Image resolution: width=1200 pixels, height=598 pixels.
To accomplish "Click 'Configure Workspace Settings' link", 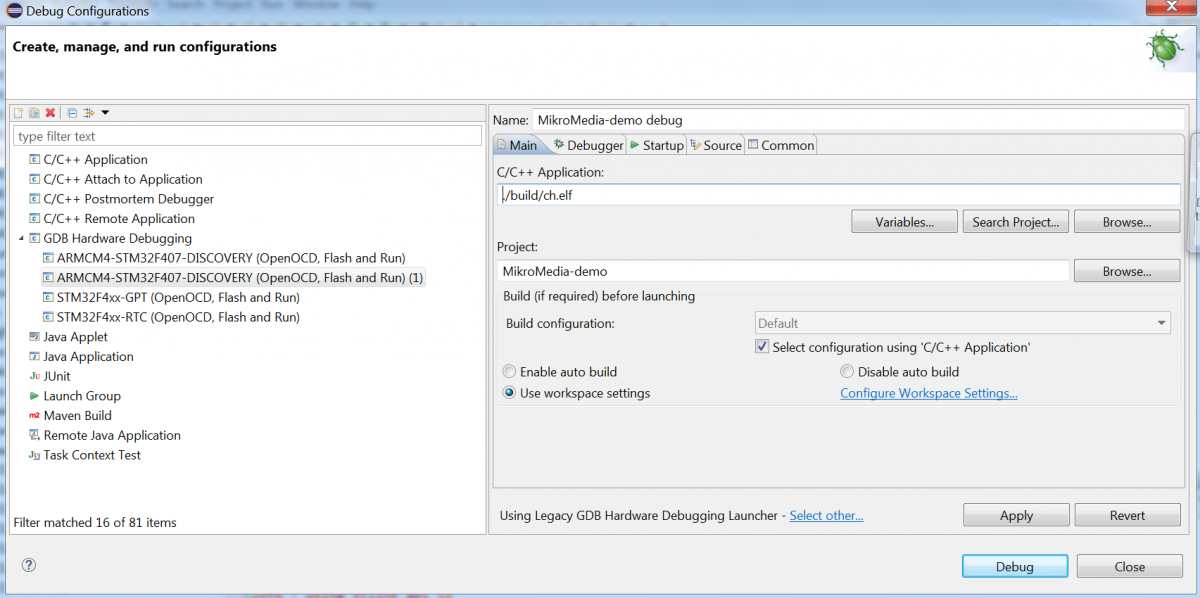I will [928, 393].
